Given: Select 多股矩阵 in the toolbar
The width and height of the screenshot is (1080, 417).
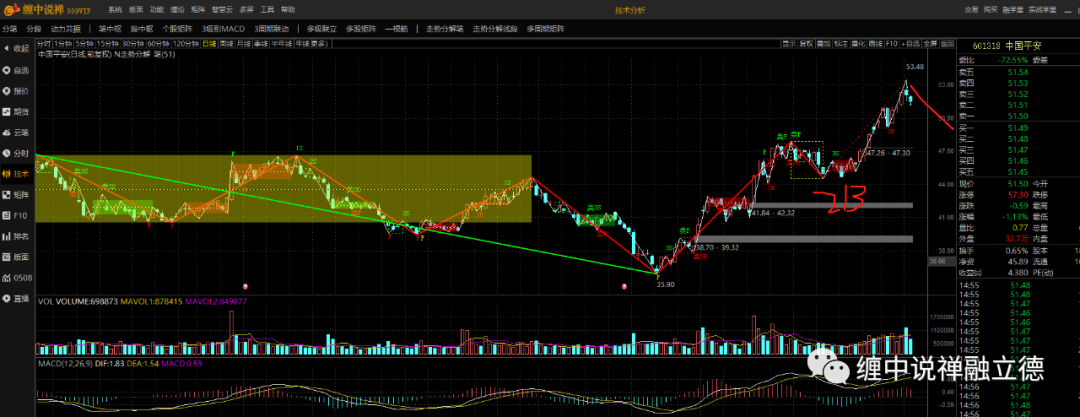Looking at the screenshot, I should point(361,29).
